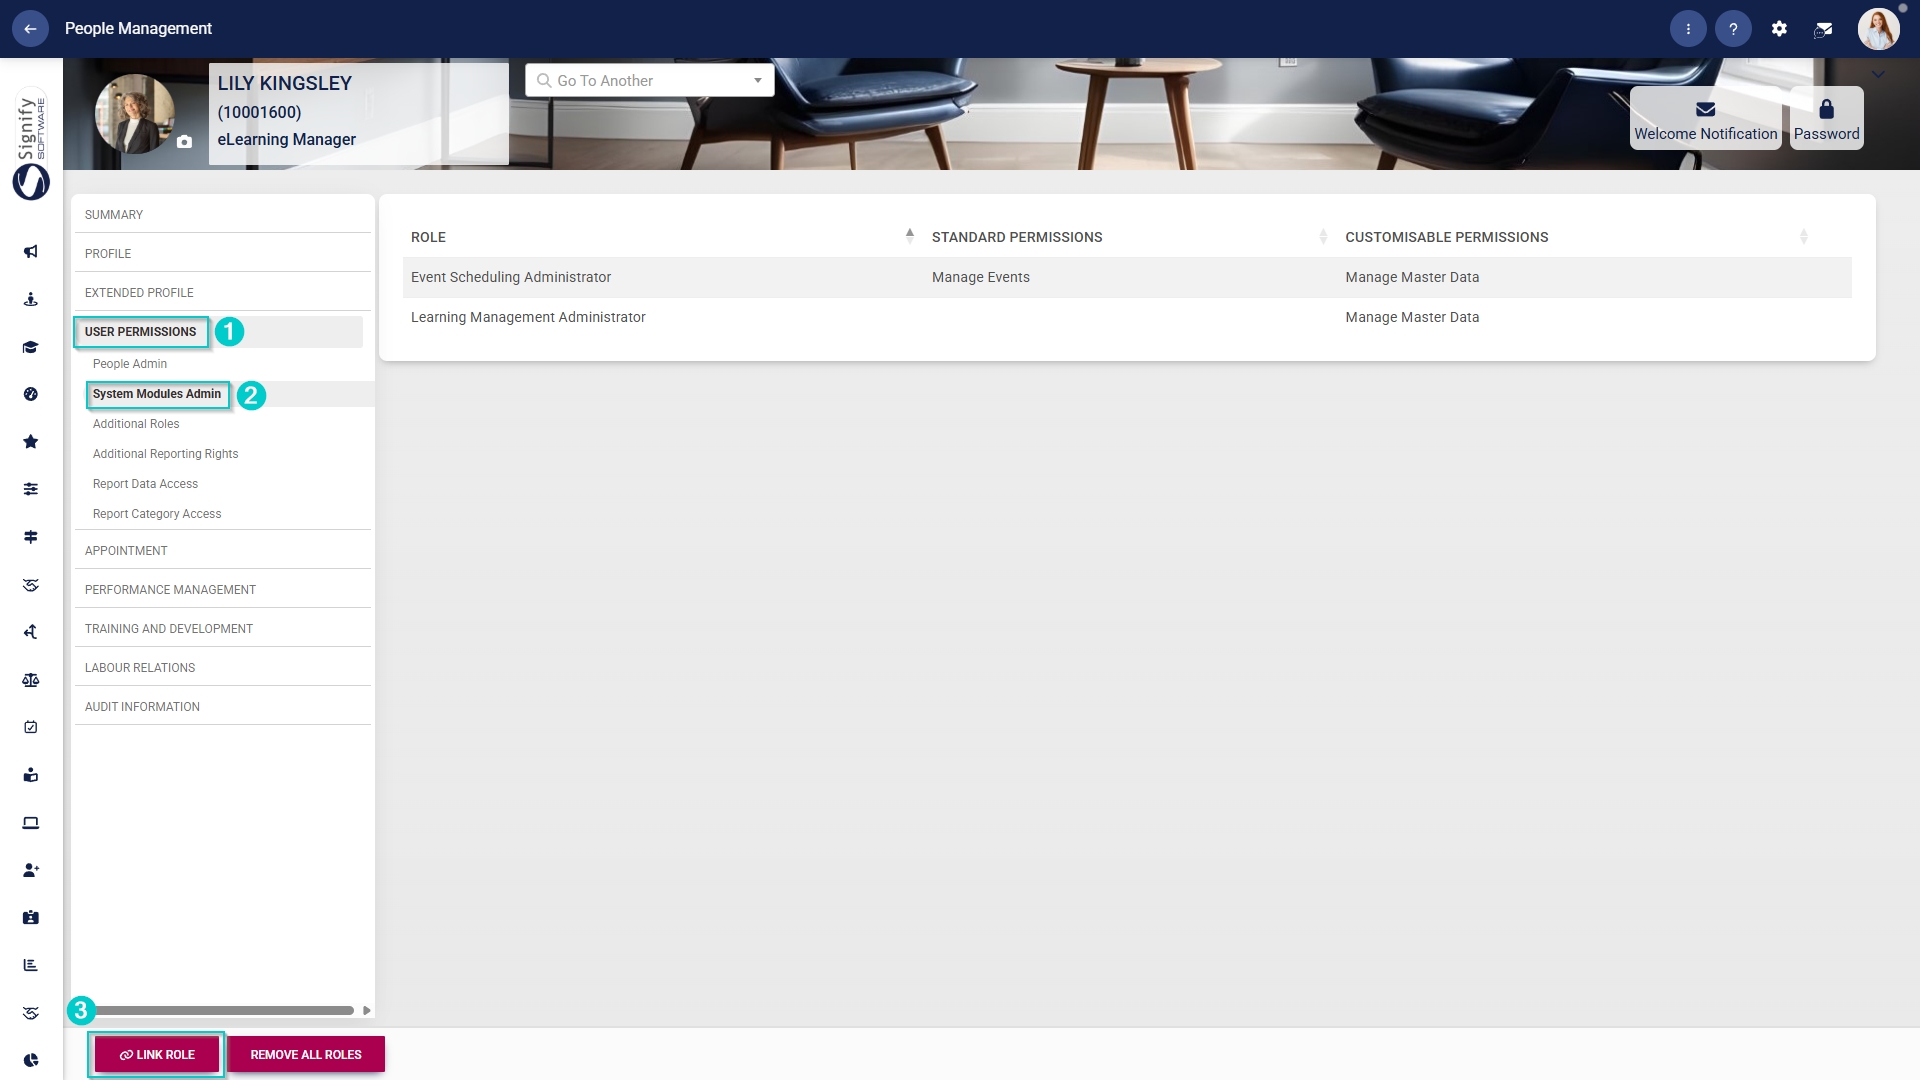The width and height of the screenshot is (1920, 1080).
Task: Click the eLearning Manager job title
Action: tap(286, 139)
